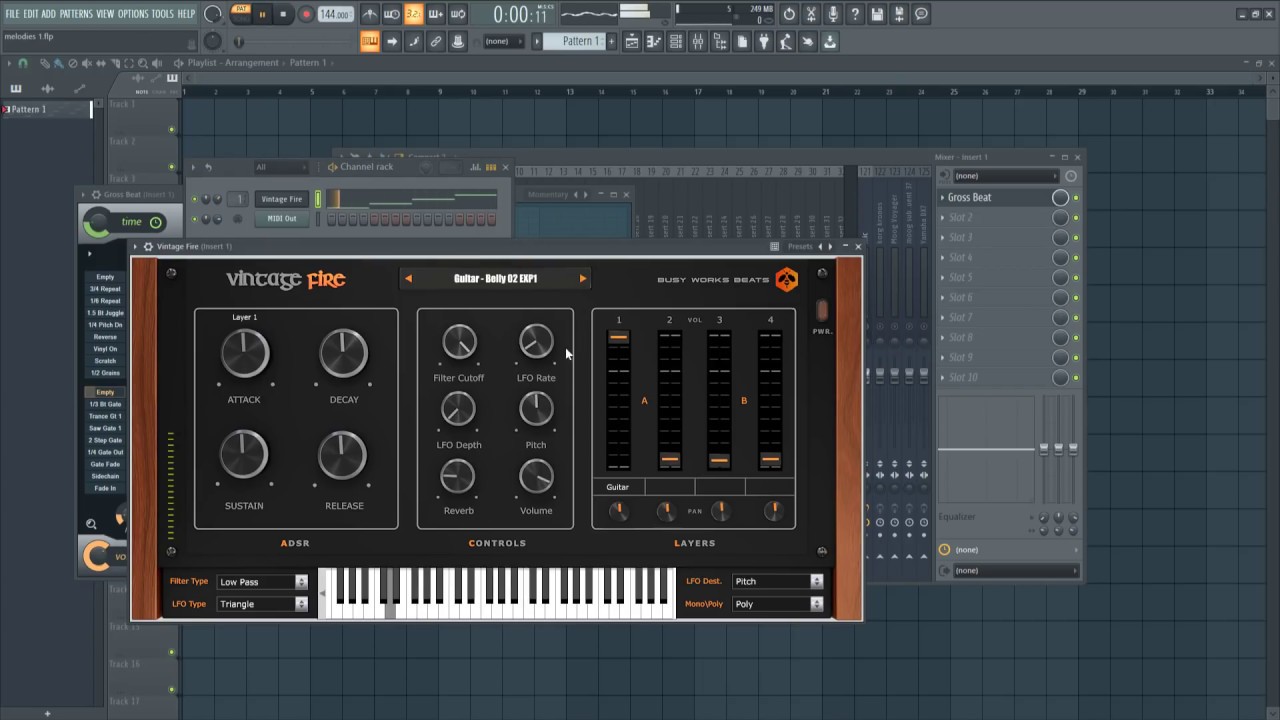Open the LFO Type Triangle dropdown
The width and height of the screenshot is (1280, 720).
pyautogui.click(x=262, y=604)
